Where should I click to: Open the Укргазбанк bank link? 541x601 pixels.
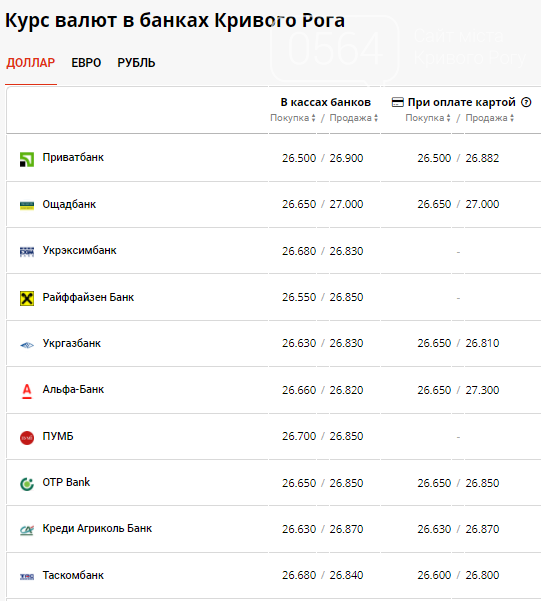(72, 343)
